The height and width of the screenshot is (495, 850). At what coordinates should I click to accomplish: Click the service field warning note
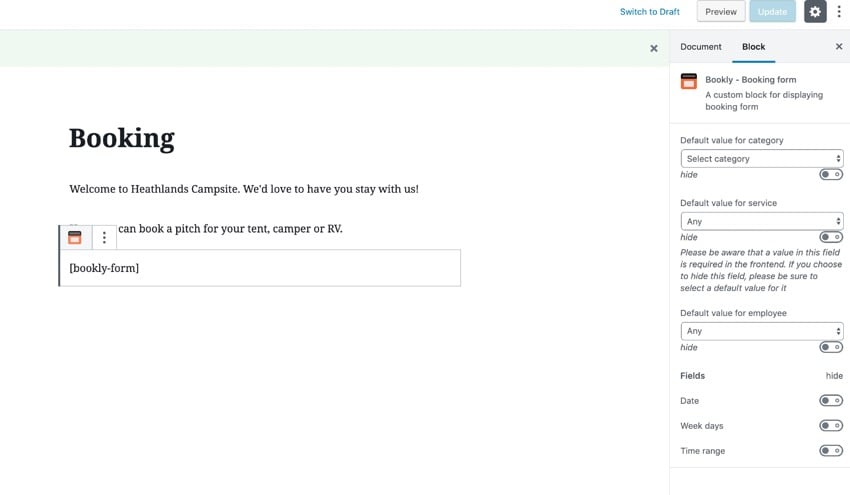pos(761,270)
